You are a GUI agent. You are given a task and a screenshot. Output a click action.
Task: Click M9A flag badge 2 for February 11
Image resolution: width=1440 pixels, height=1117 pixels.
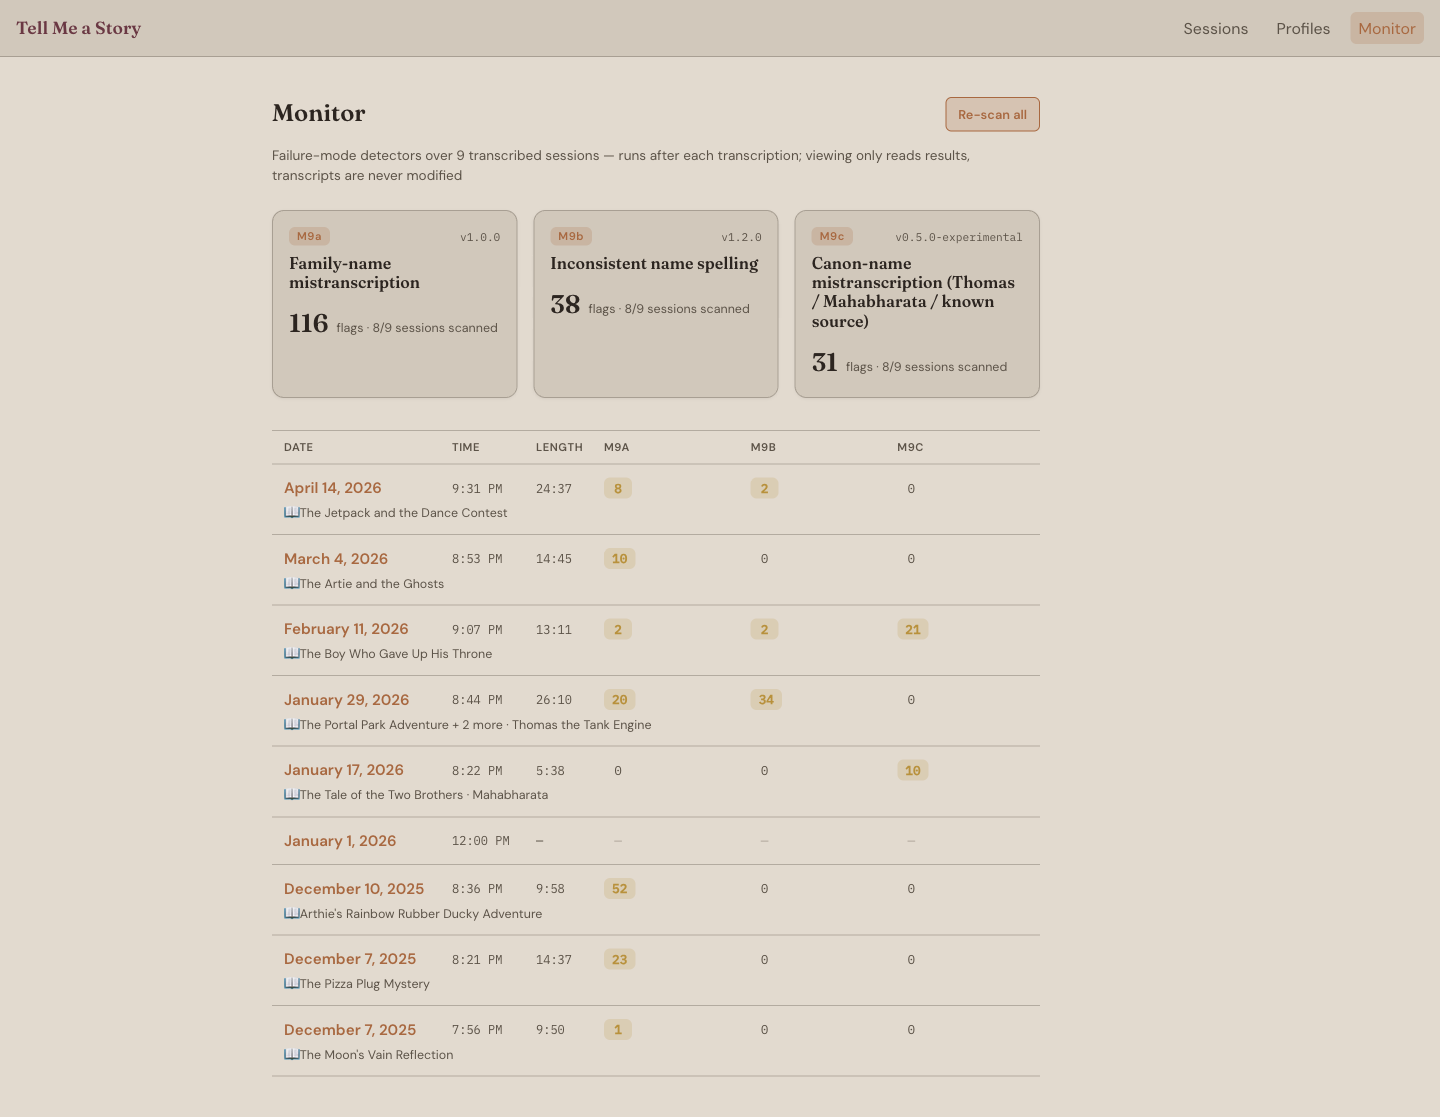point(618,630)
